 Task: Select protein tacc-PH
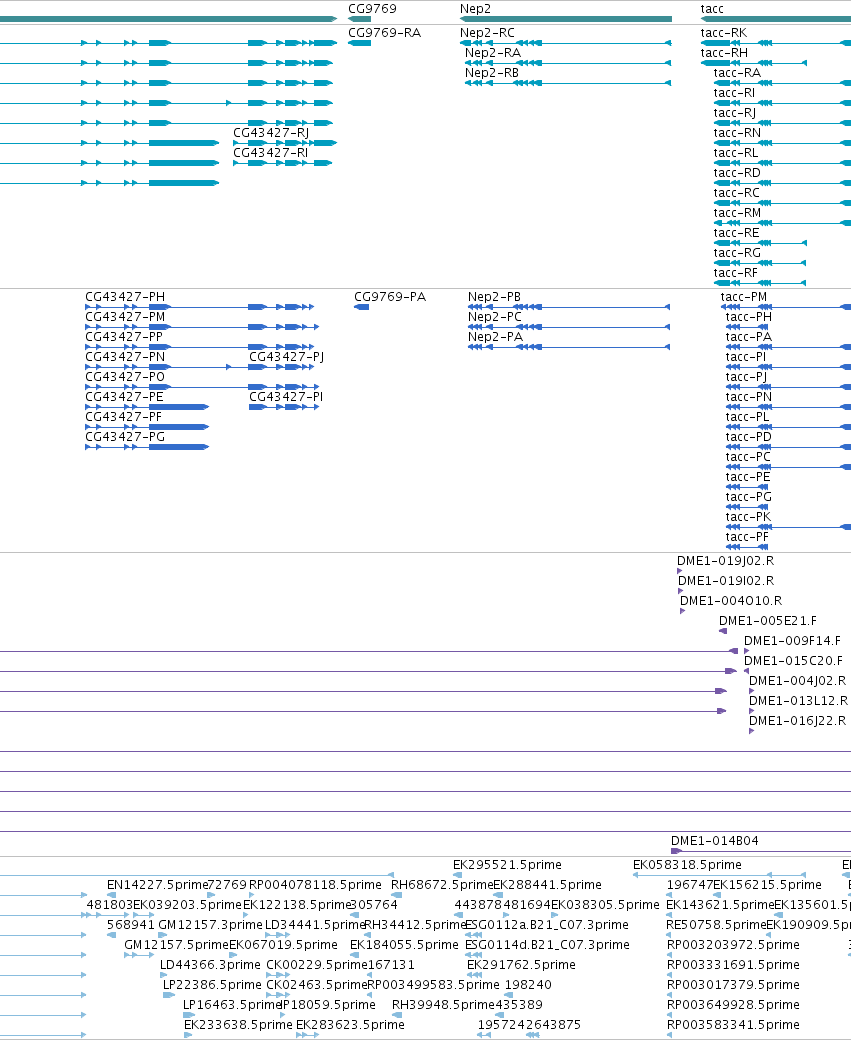748,316
